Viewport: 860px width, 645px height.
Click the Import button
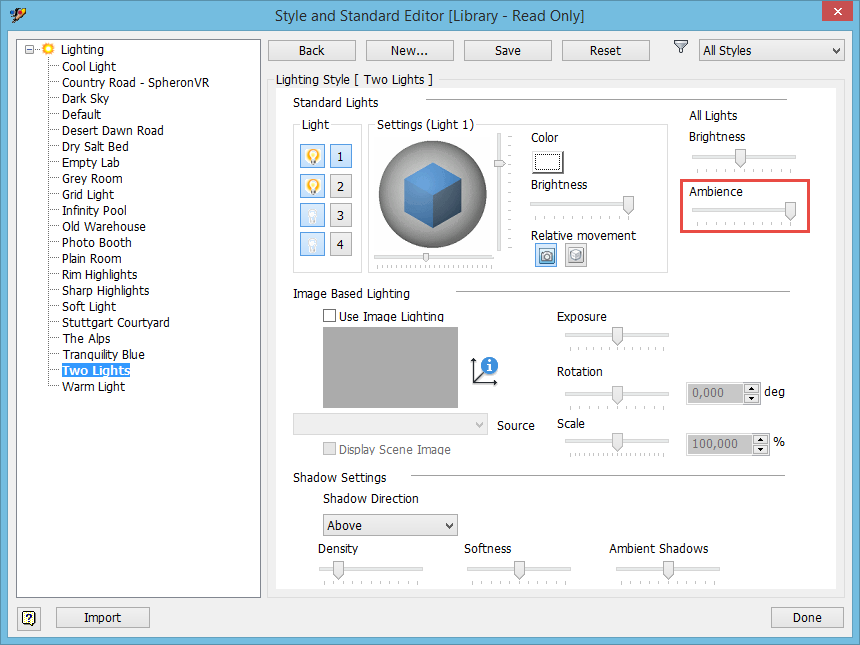point(103,618)
